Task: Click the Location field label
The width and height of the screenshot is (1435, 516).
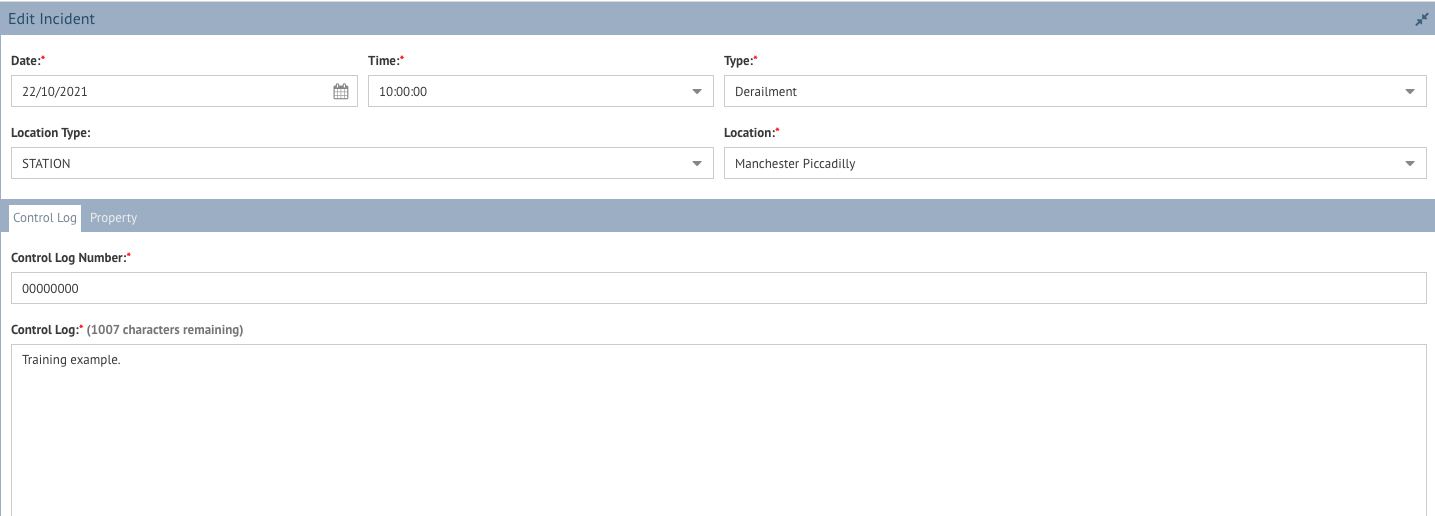Action: [752, 133]
